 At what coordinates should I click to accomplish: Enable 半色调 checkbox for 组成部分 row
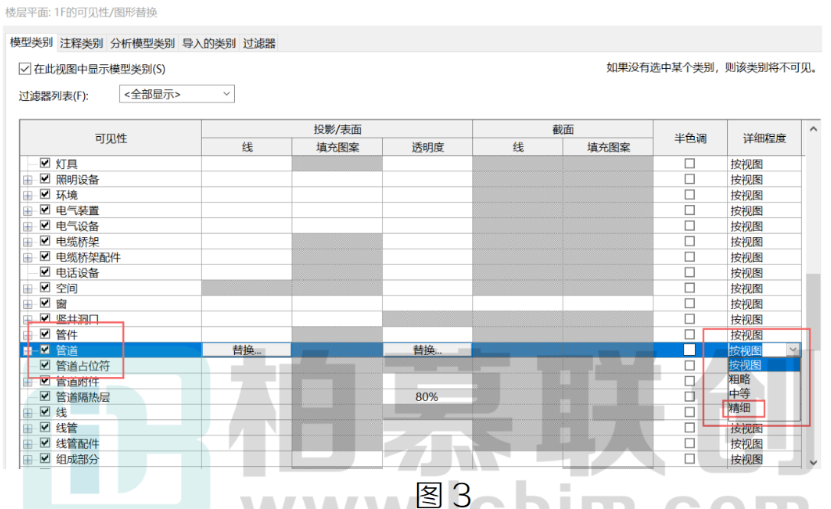689,459
